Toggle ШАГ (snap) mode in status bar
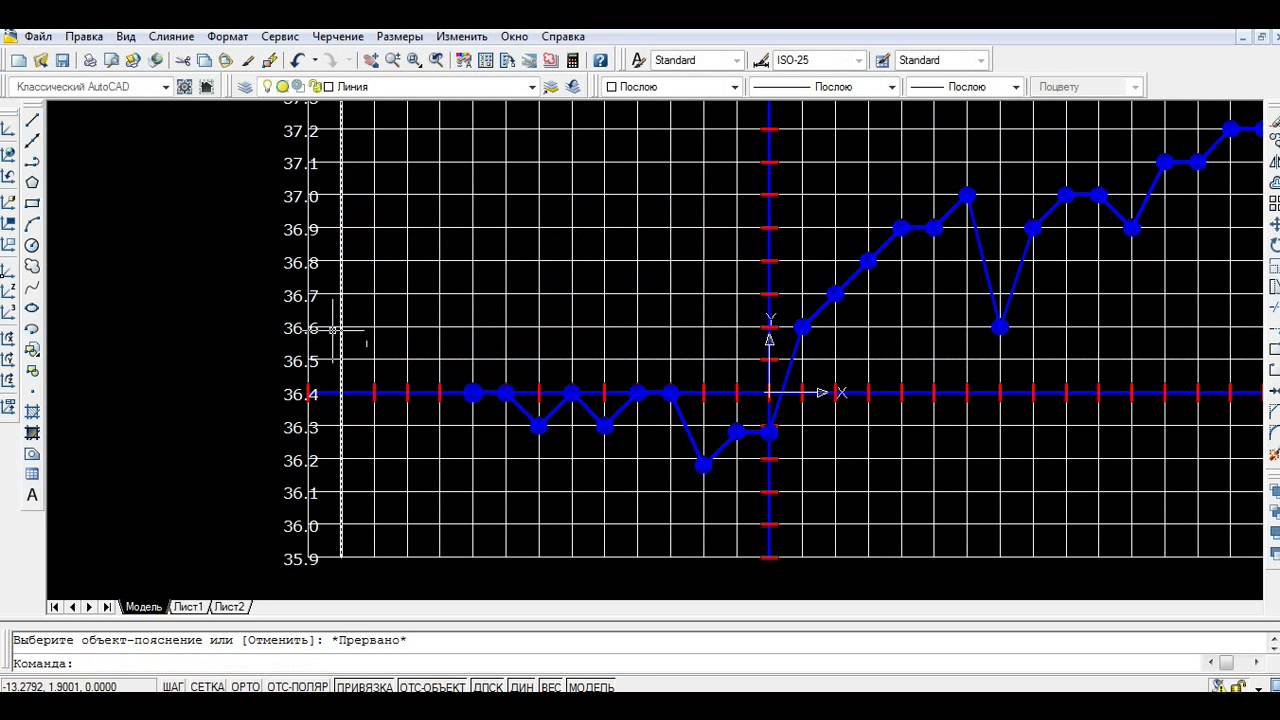 [173, 688]
